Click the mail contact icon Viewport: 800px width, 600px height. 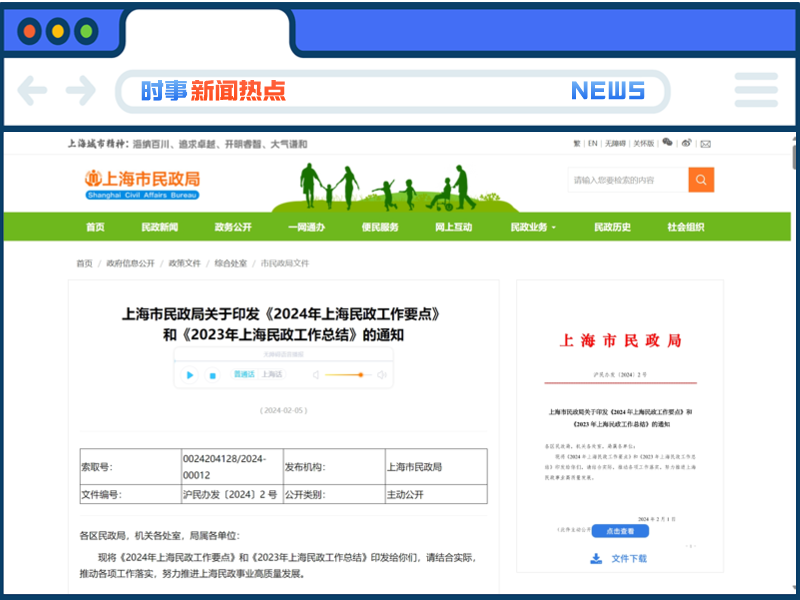[x=705, y=143]
